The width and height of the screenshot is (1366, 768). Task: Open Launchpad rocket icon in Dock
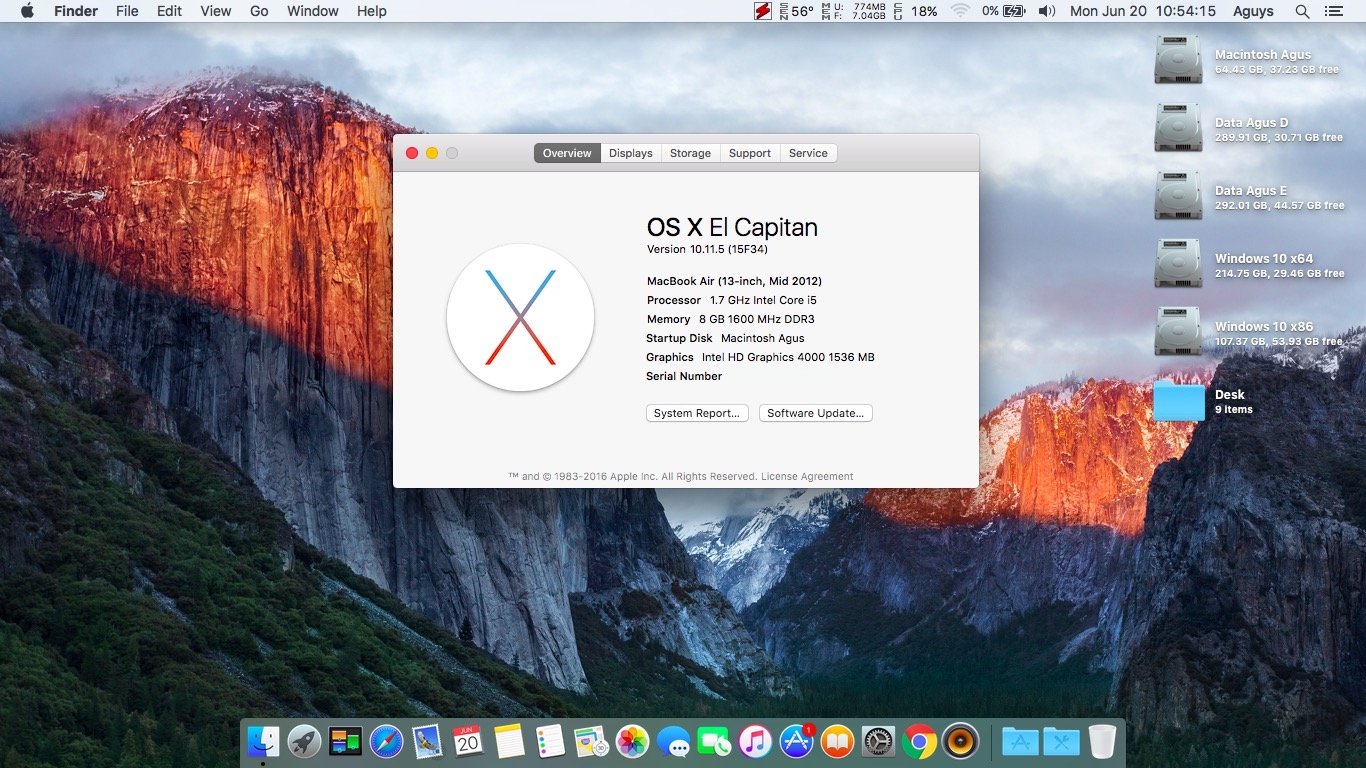(x=304, y=741)
